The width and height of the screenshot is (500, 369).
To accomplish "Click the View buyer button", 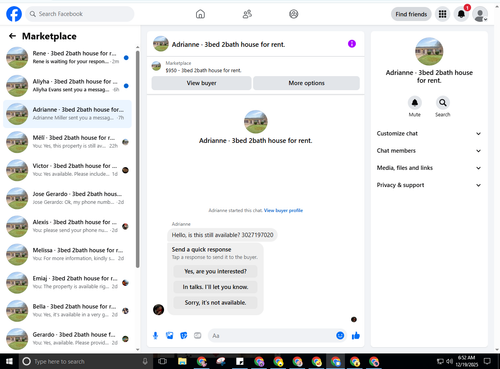I will pos(201,83).
